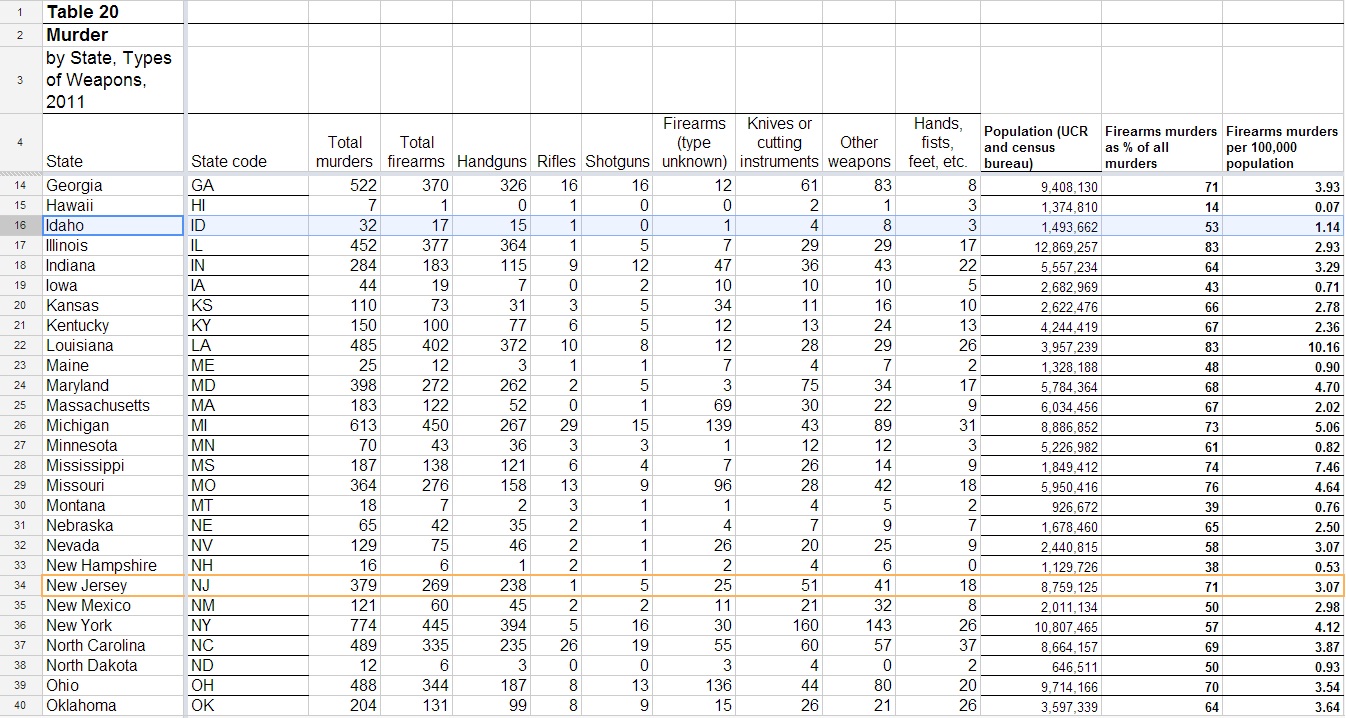
Task: Select the 'Table 20' title cell
Action: tap(112, 12)
